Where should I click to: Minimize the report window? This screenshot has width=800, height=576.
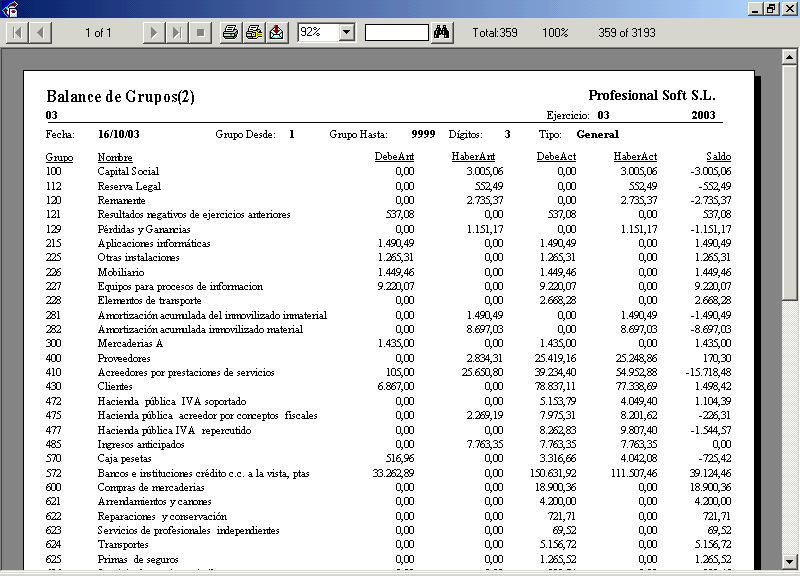[x=754, y=8]
